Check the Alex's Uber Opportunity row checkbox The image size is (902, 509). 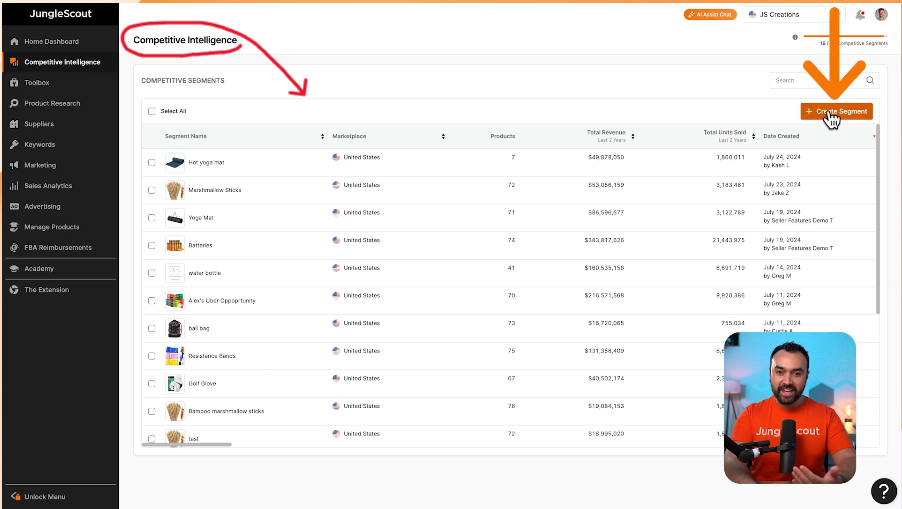click(152, 301)
